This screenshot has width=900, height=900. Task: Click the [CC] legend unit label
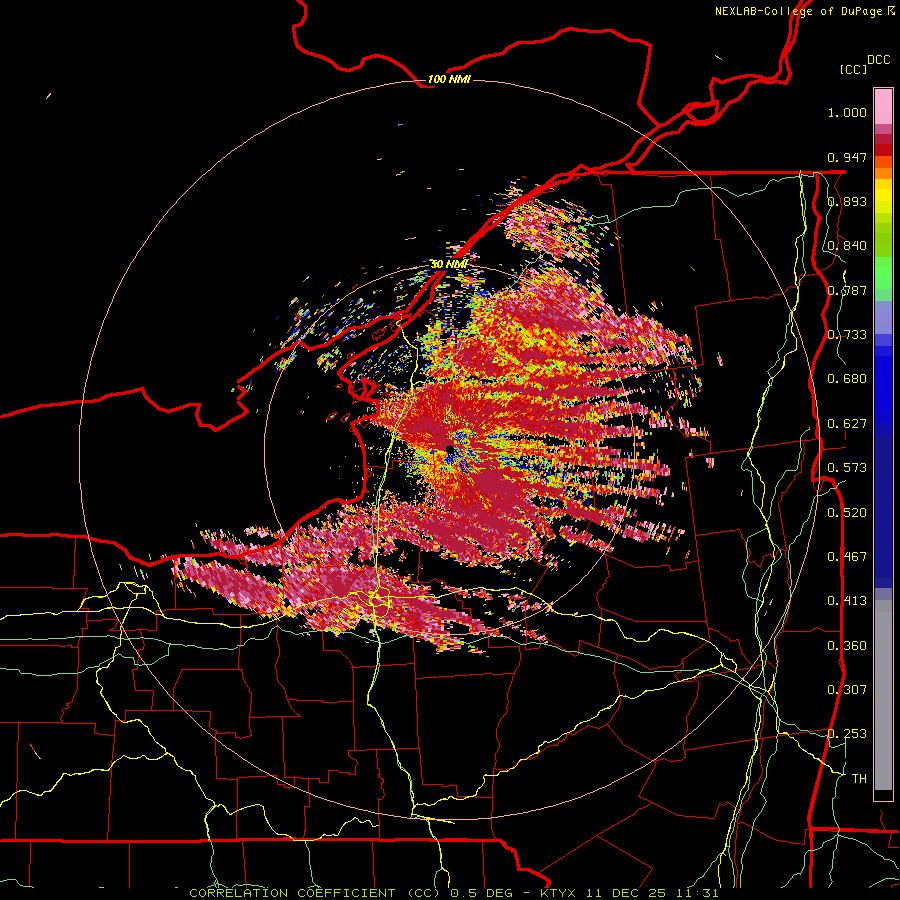pos(853,70)
